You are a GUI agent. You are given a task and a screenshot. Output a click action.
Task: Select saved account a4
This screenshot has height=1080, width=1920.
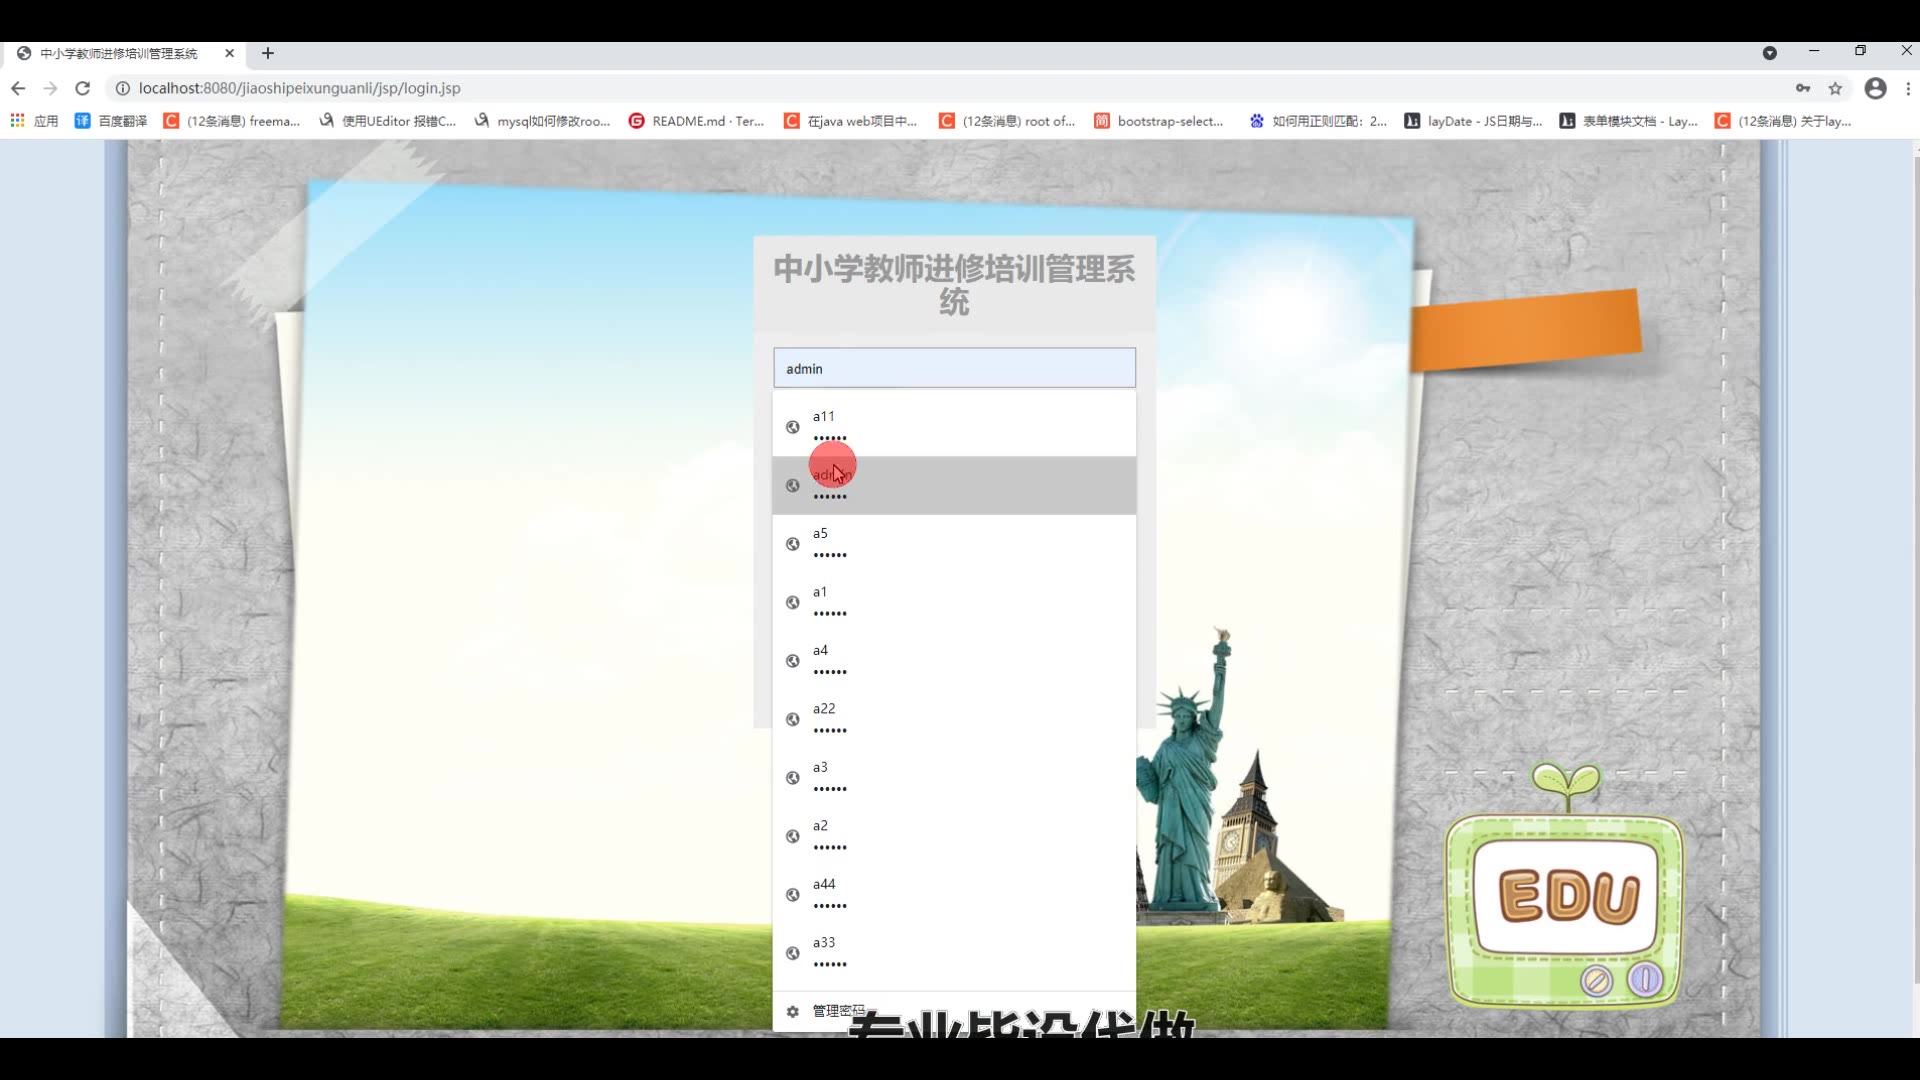[x=954, y=661]
